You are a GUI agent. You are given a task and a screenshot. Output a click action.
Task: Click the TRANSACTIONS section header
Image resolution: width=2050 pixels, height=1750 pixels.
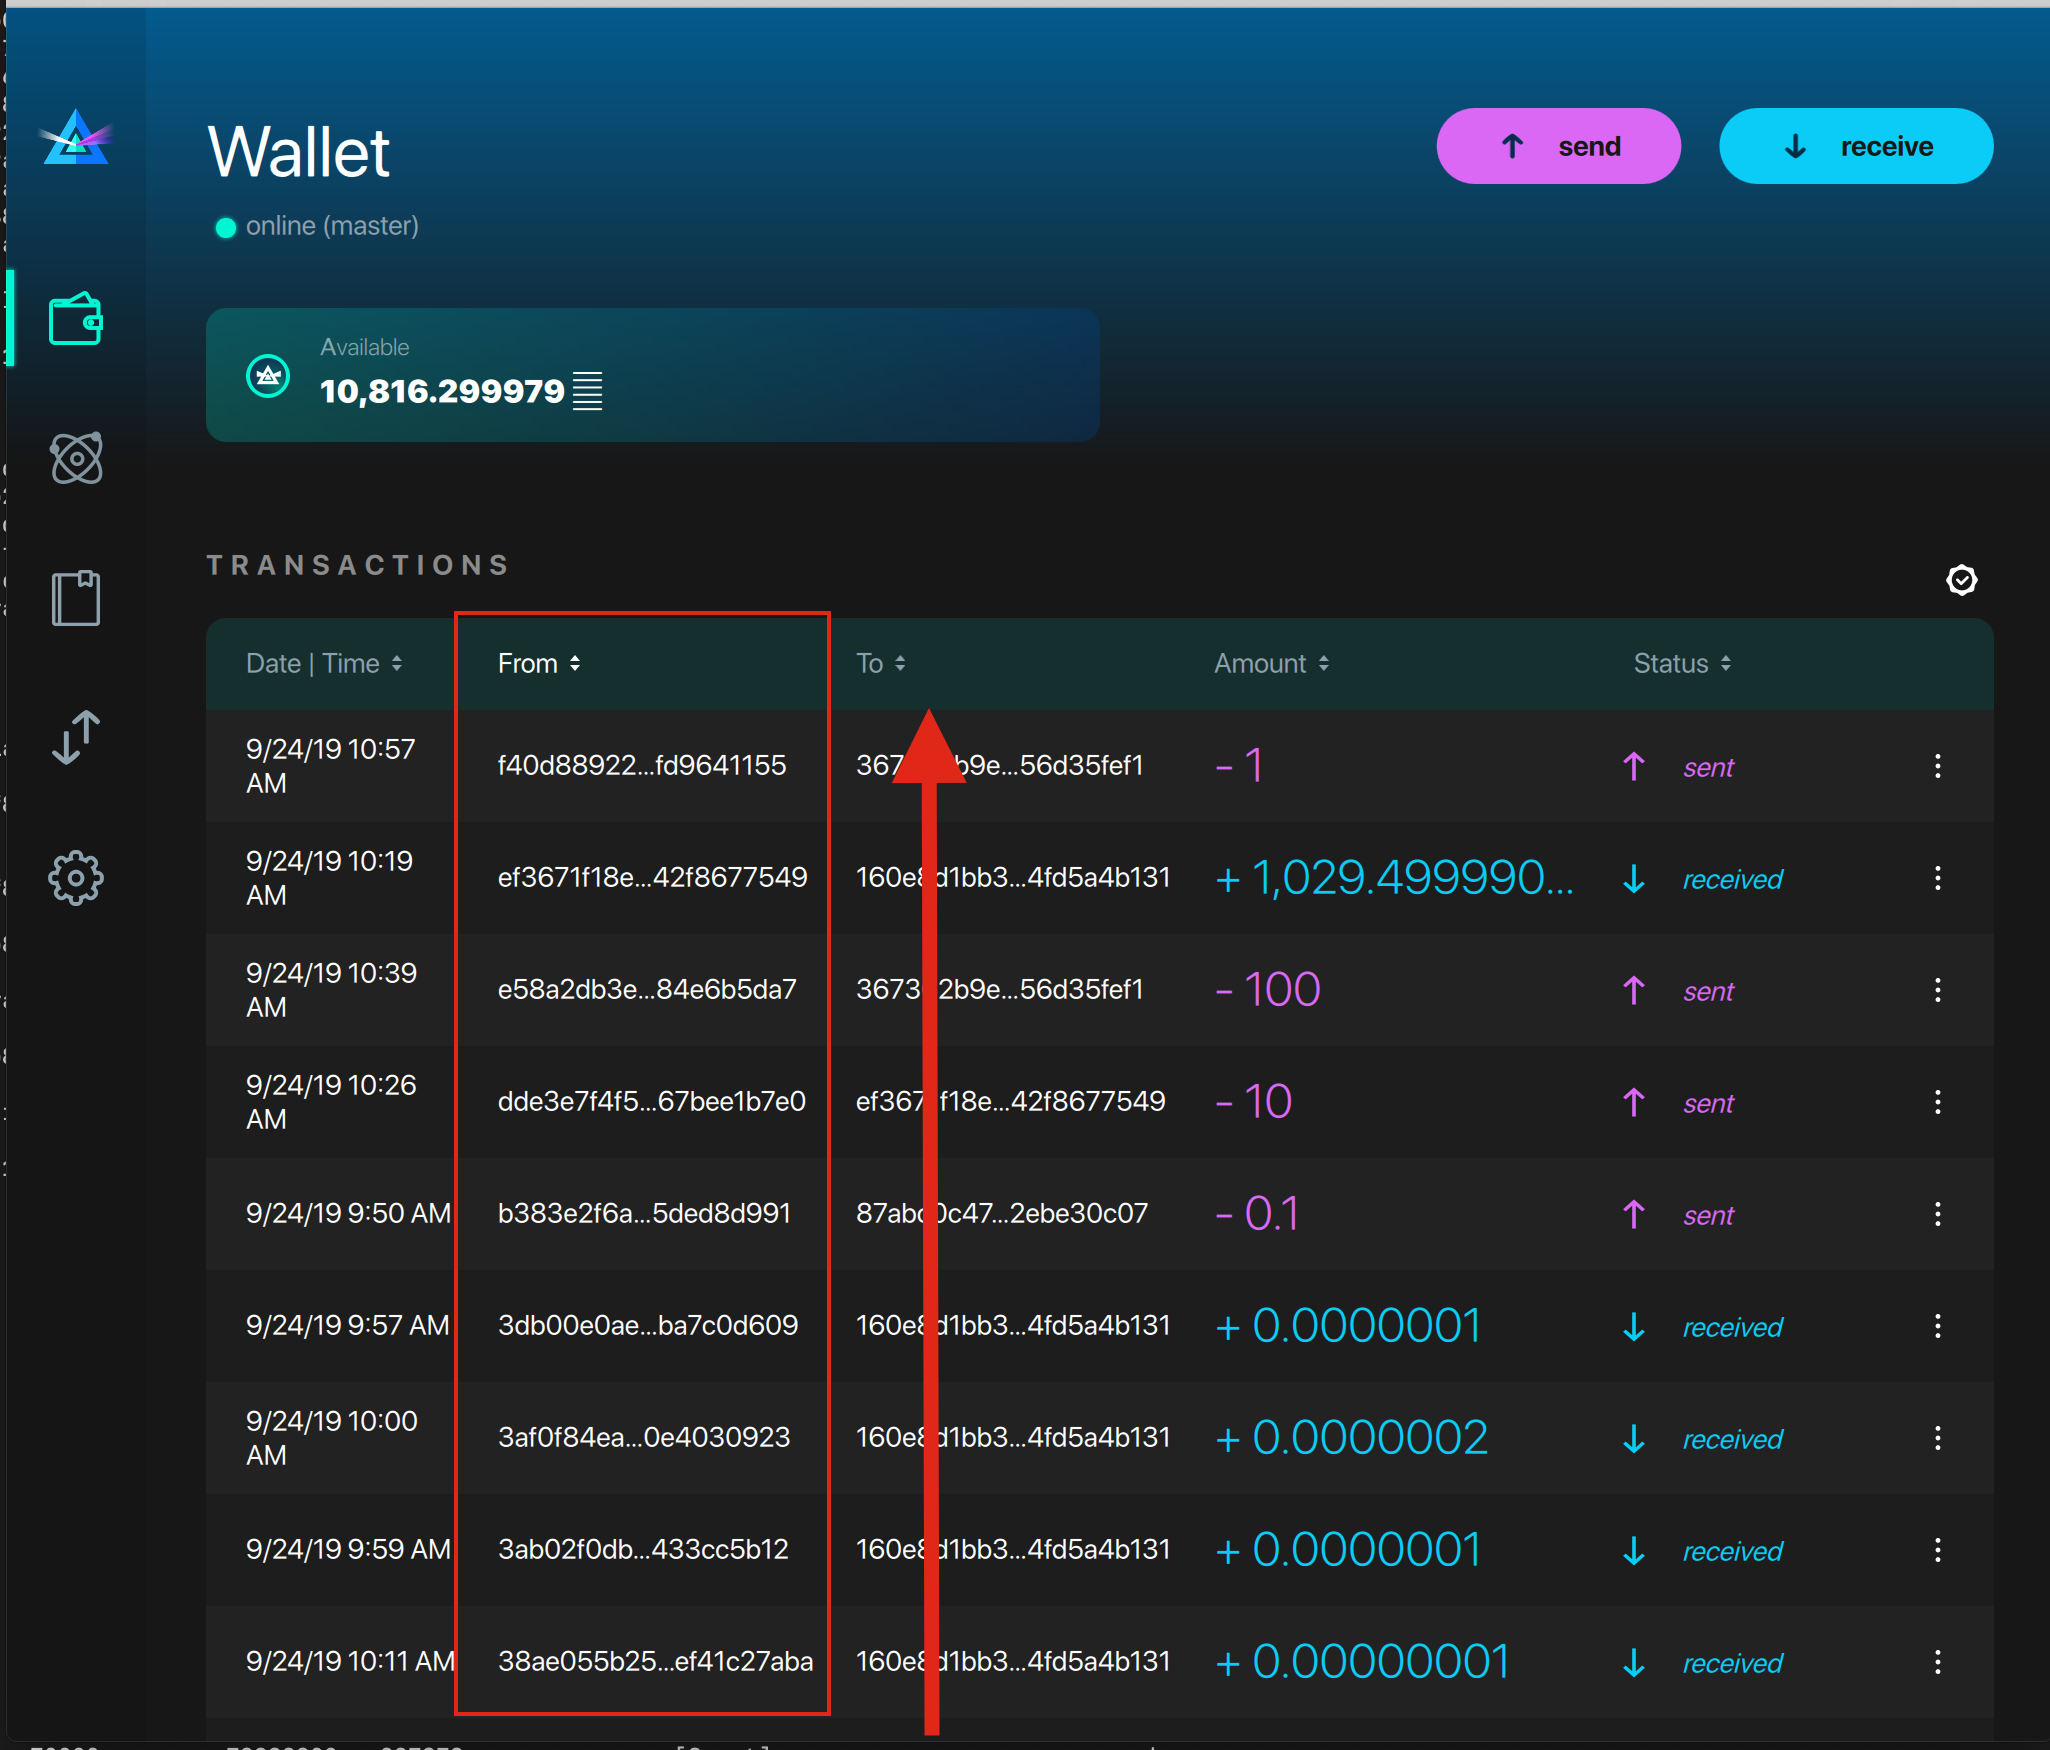tap(357, 564)
